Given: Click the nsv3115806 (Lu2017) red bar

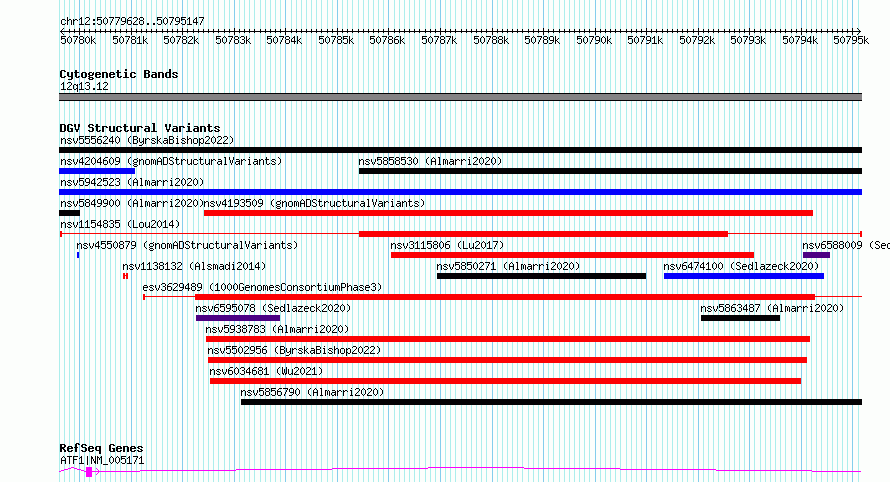Looking at the screenshot, I should pos(572,255).
